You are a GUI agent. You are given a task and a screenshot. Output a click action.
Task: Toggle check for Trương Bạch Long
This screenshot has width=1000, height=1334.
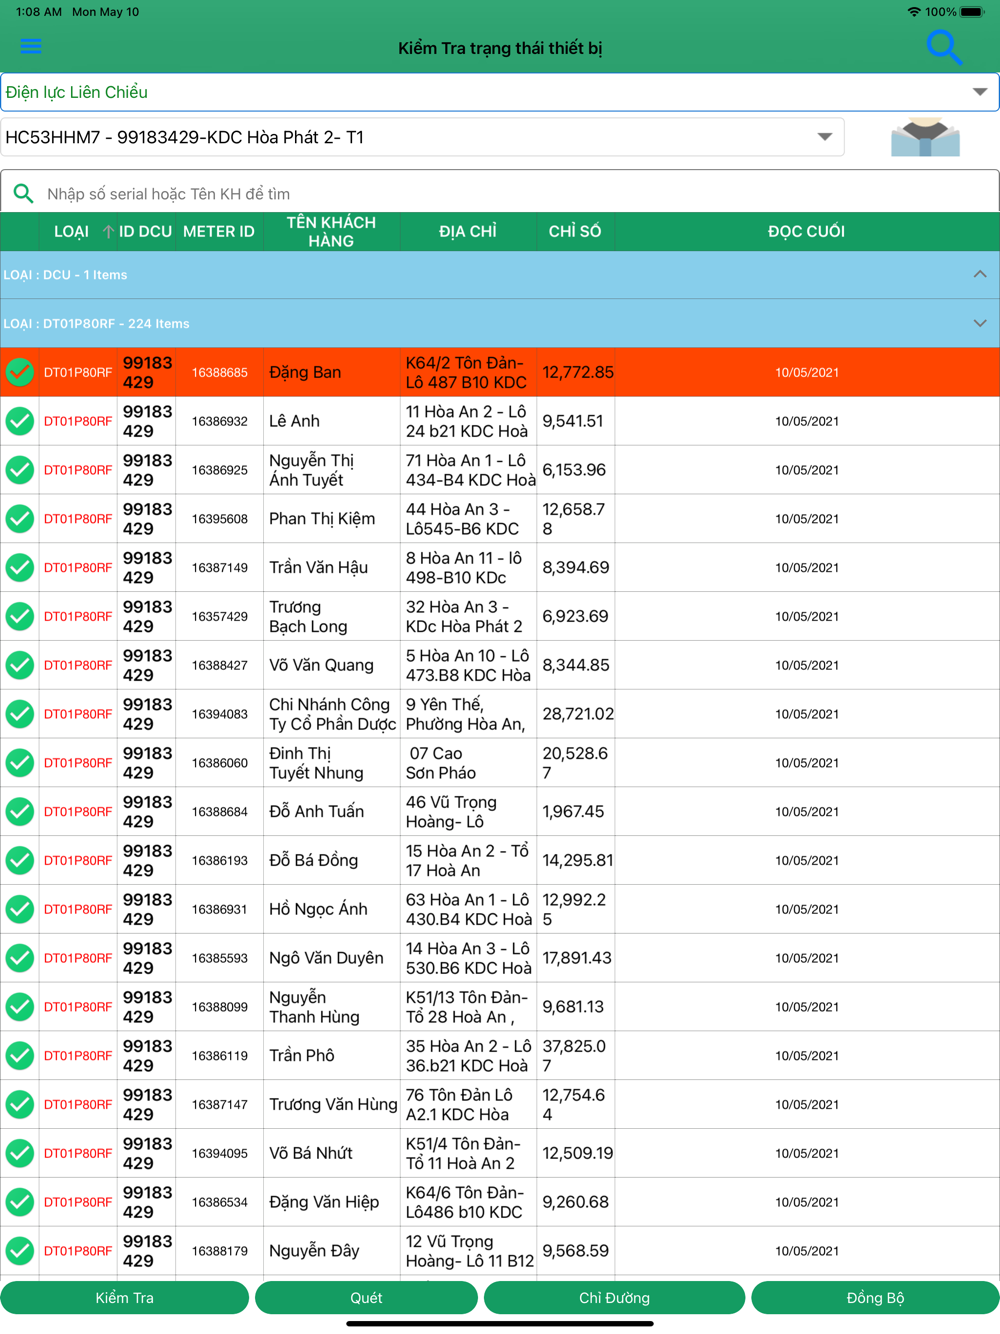(20, 616)
